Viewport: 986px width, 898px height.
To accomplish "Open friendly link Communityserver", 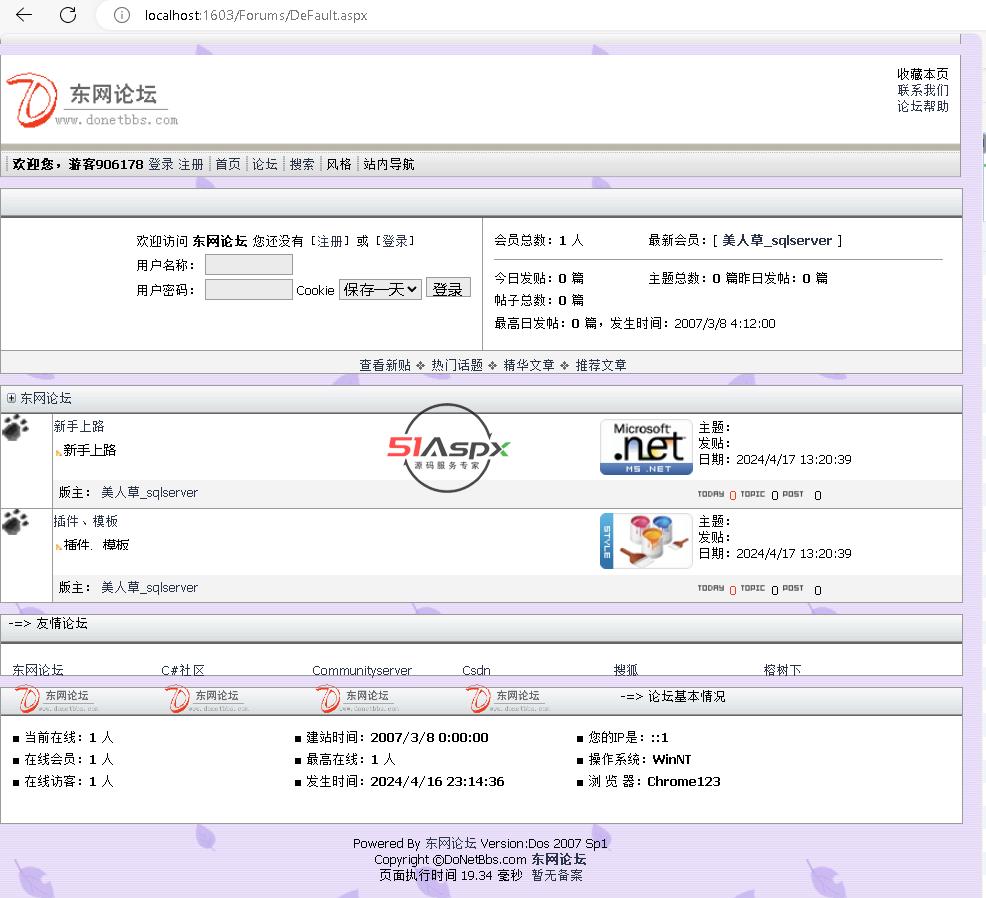I will tap(362, 670).
